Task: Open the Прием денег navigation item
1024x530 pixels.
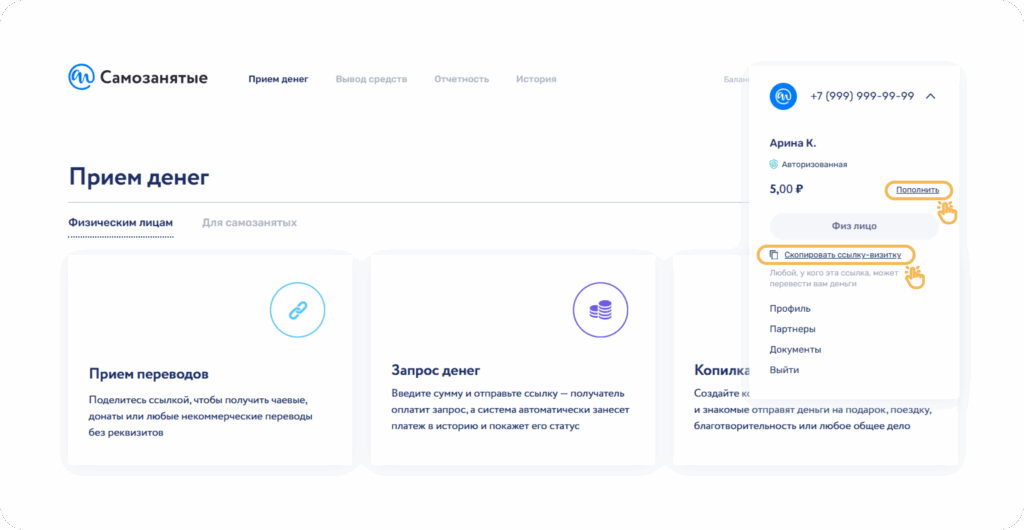Action: (278, 79)
